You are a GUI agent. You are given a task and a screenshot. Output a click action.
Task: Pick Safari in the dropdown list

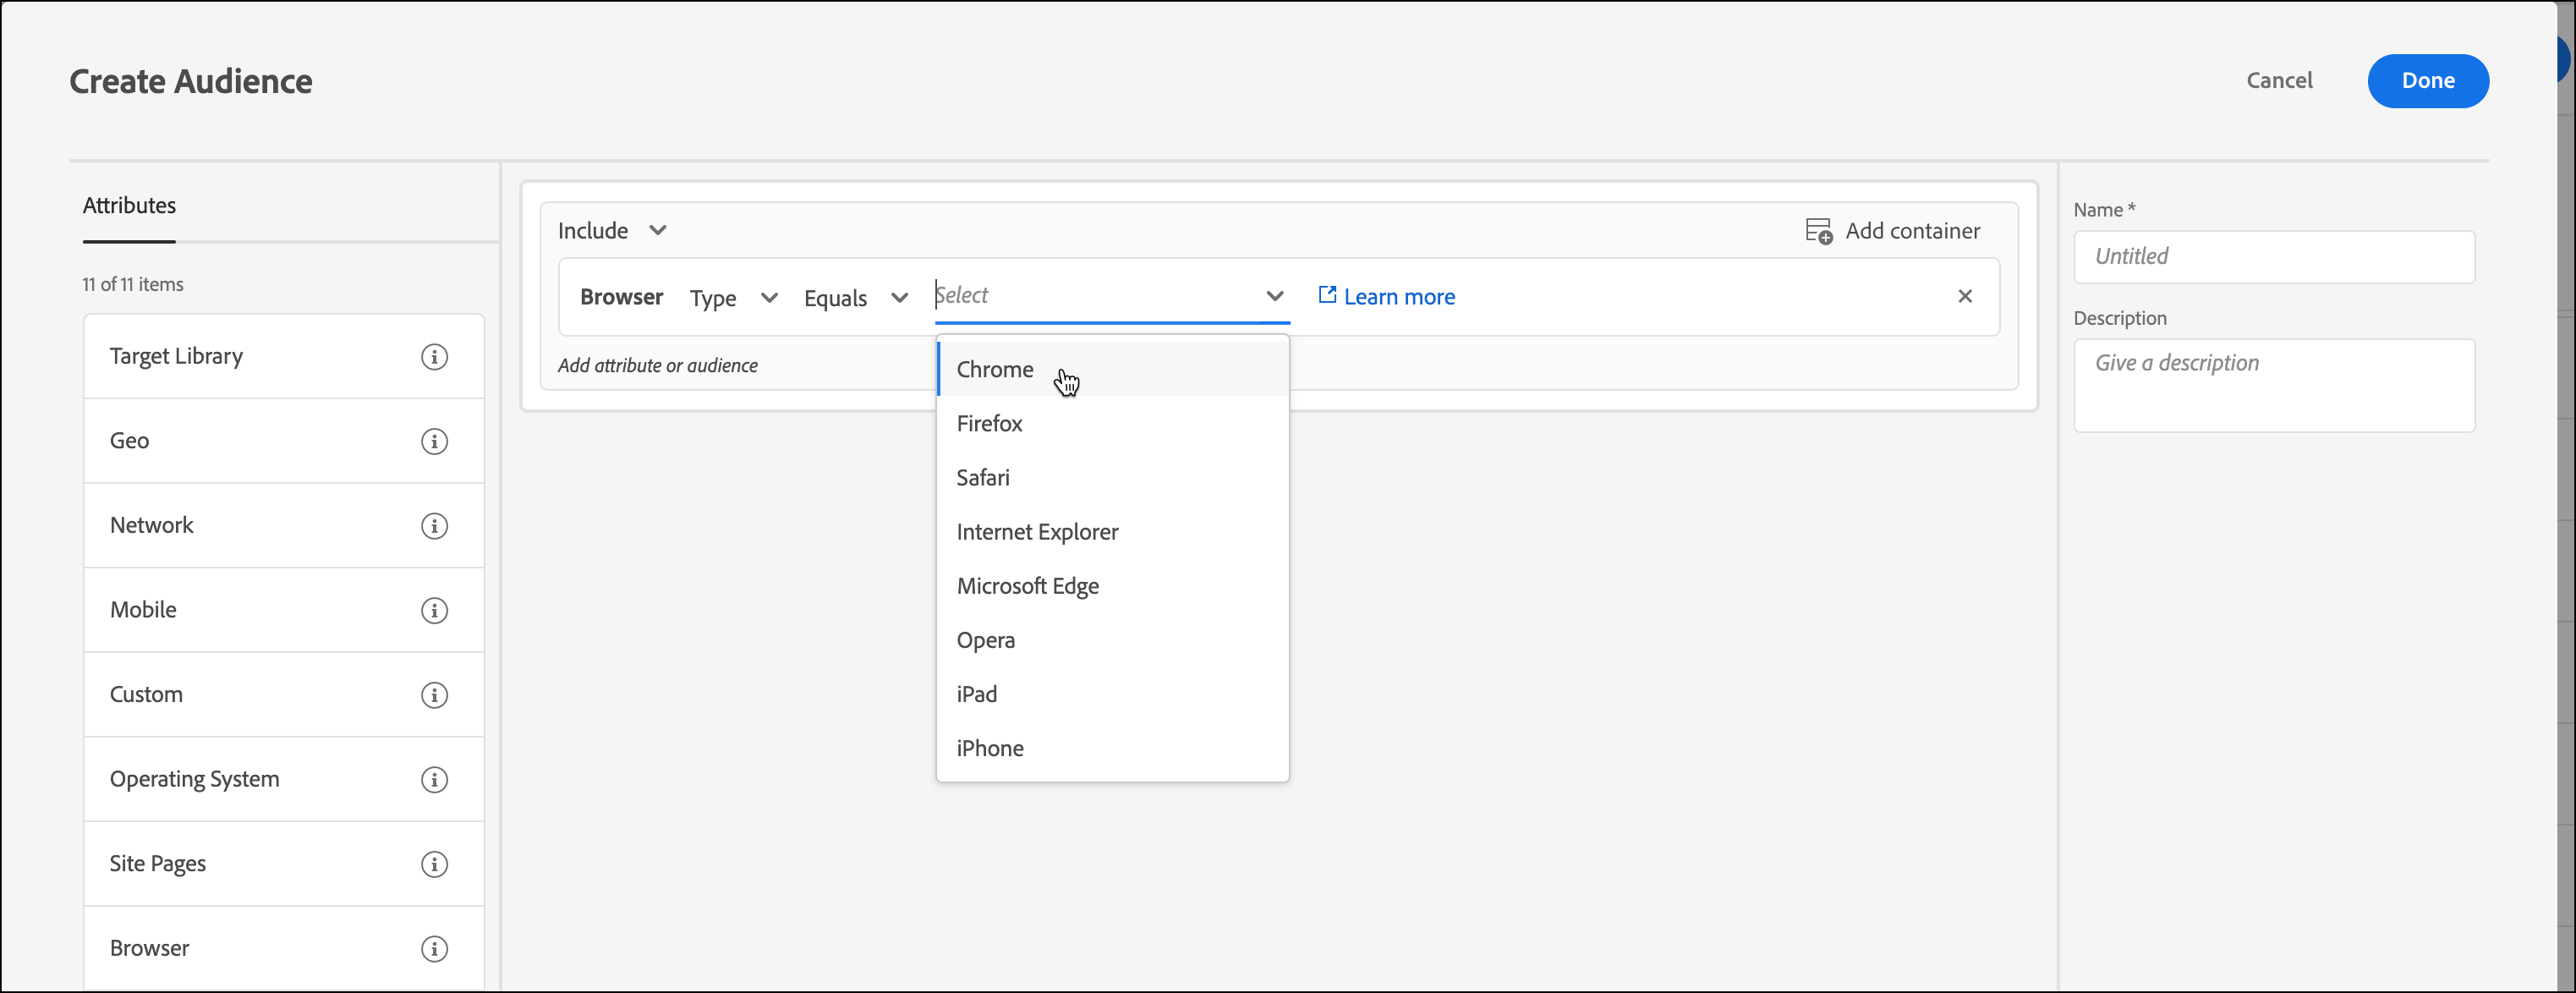coord(982,478)
